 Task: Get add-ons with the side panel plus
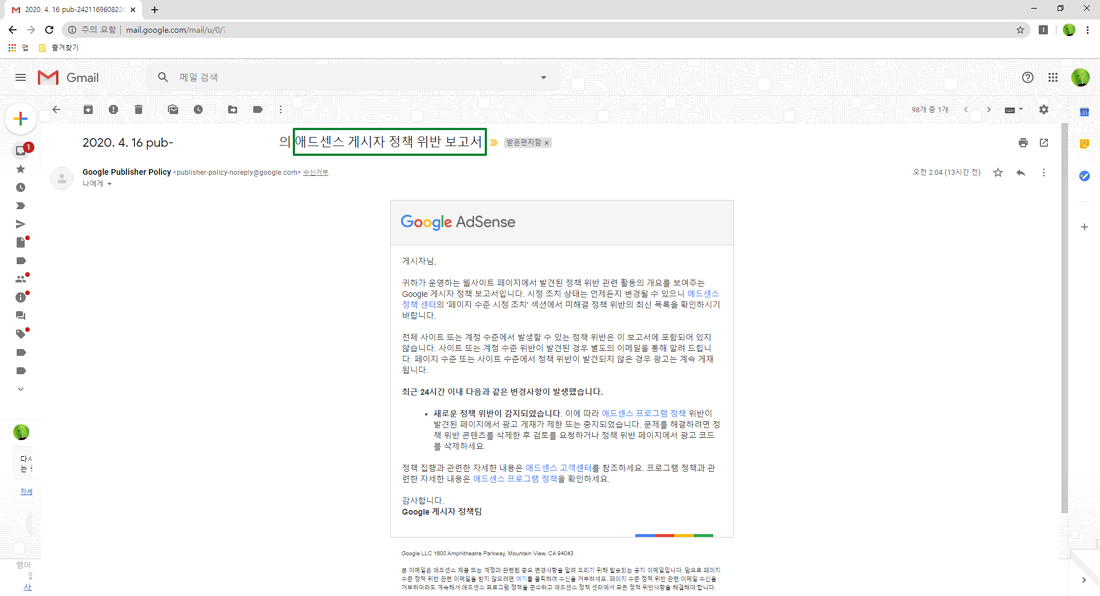[1084, 226]
